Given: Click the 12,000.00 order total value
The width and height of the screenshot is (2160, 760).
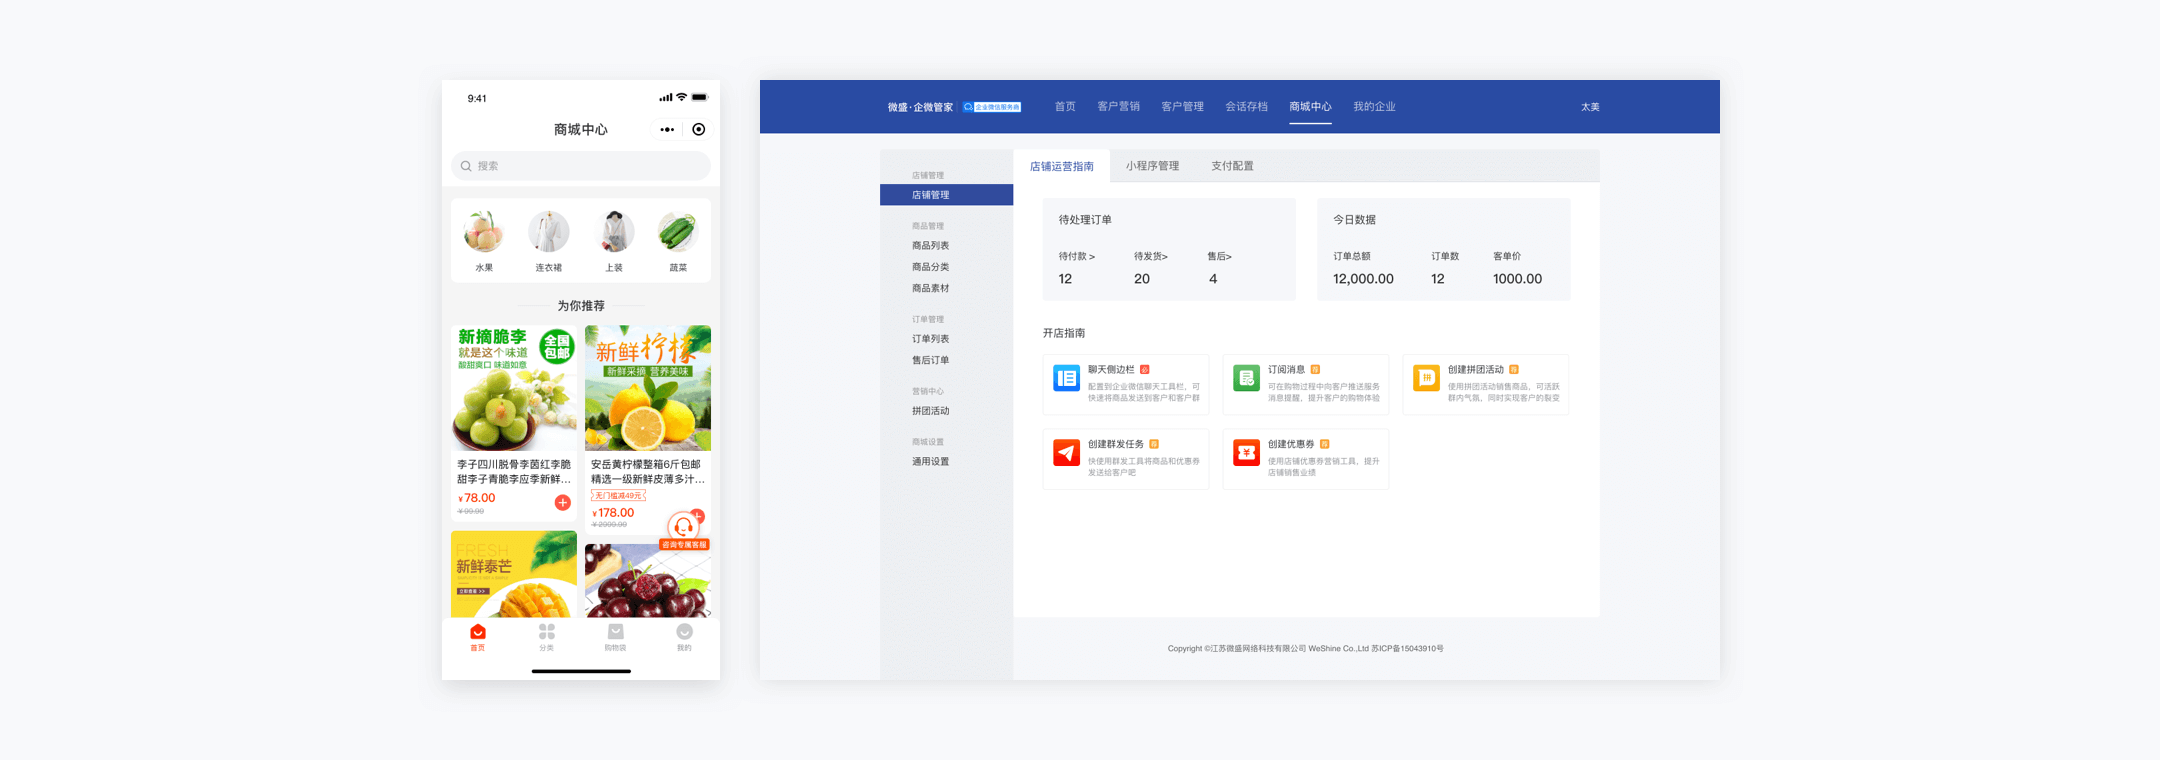Looking at the screenshot, I should (1363, 279).
